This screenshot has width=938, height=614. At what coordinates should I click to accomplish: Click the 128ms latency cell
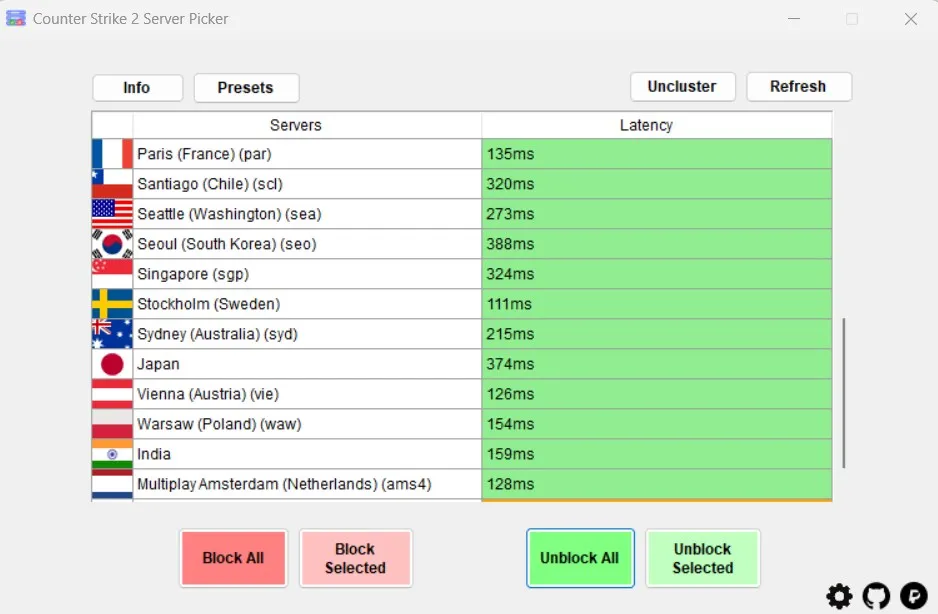[x=656, y=484]
